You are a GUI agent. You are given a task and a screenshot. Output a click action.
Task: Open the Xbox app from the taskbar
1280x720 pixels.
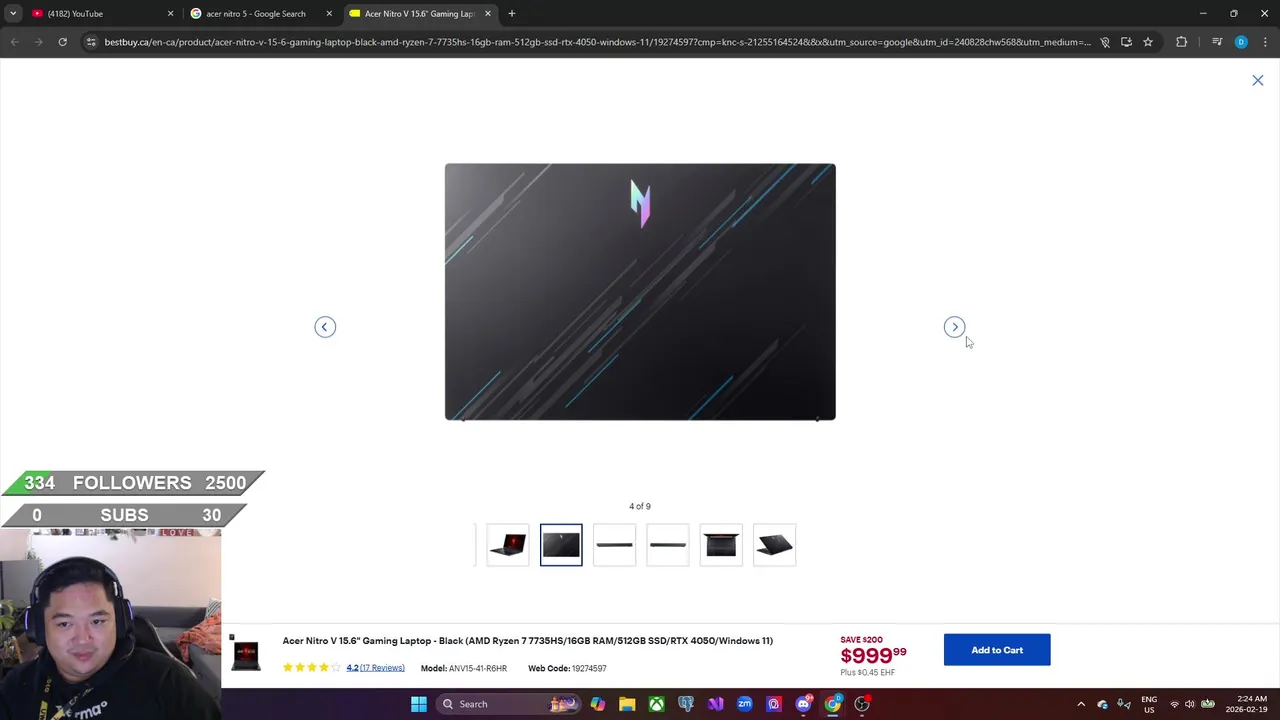pyautogui.click(x=656, y=704)
